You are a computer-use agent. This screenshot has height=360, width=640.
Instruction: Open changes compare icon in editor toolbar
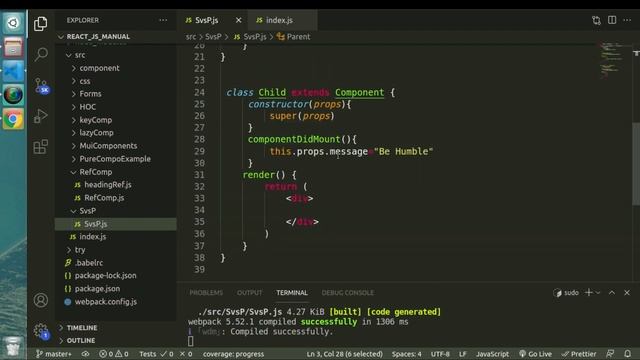coord(596,20)
